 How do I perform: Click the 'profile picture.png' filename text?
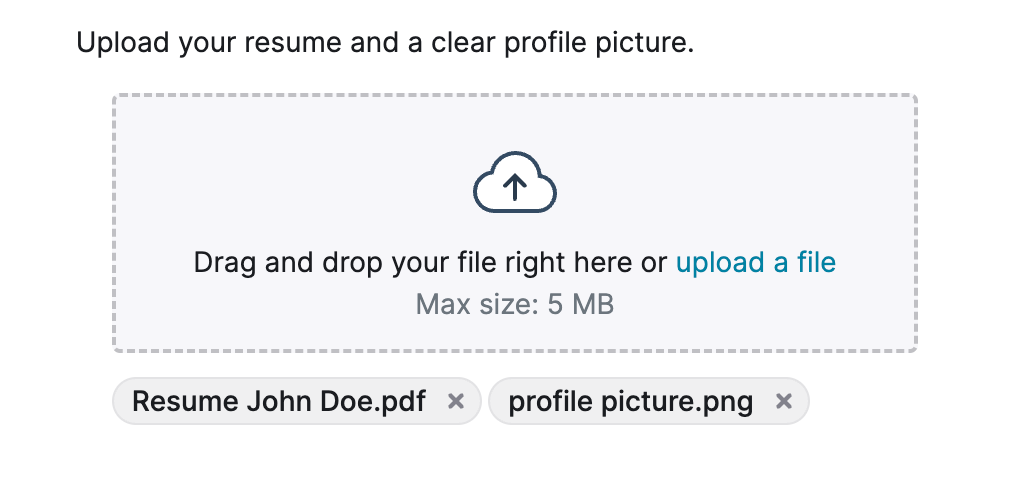pyautogui.click(x=630, y=402)
